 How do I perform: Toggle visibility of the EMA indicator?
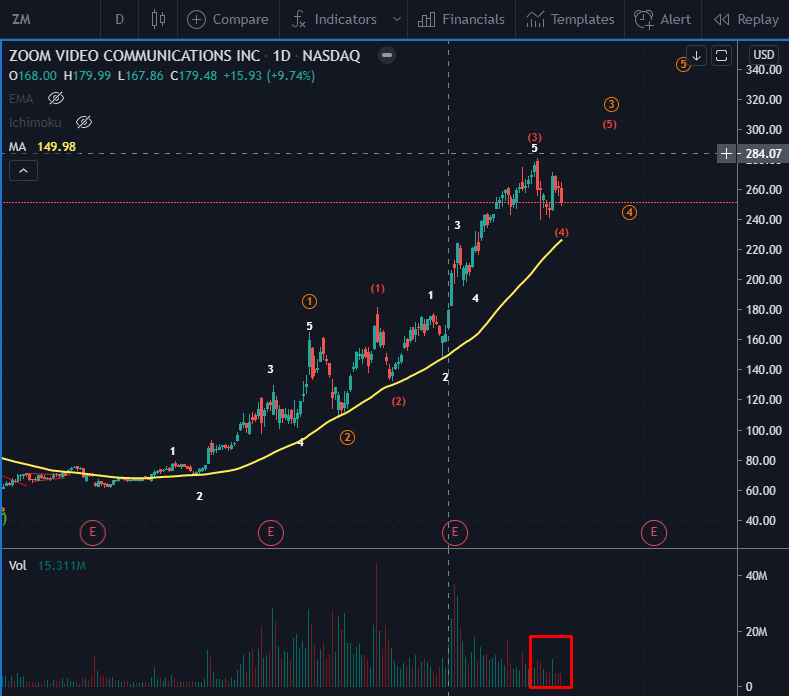[x=56, y=98]
